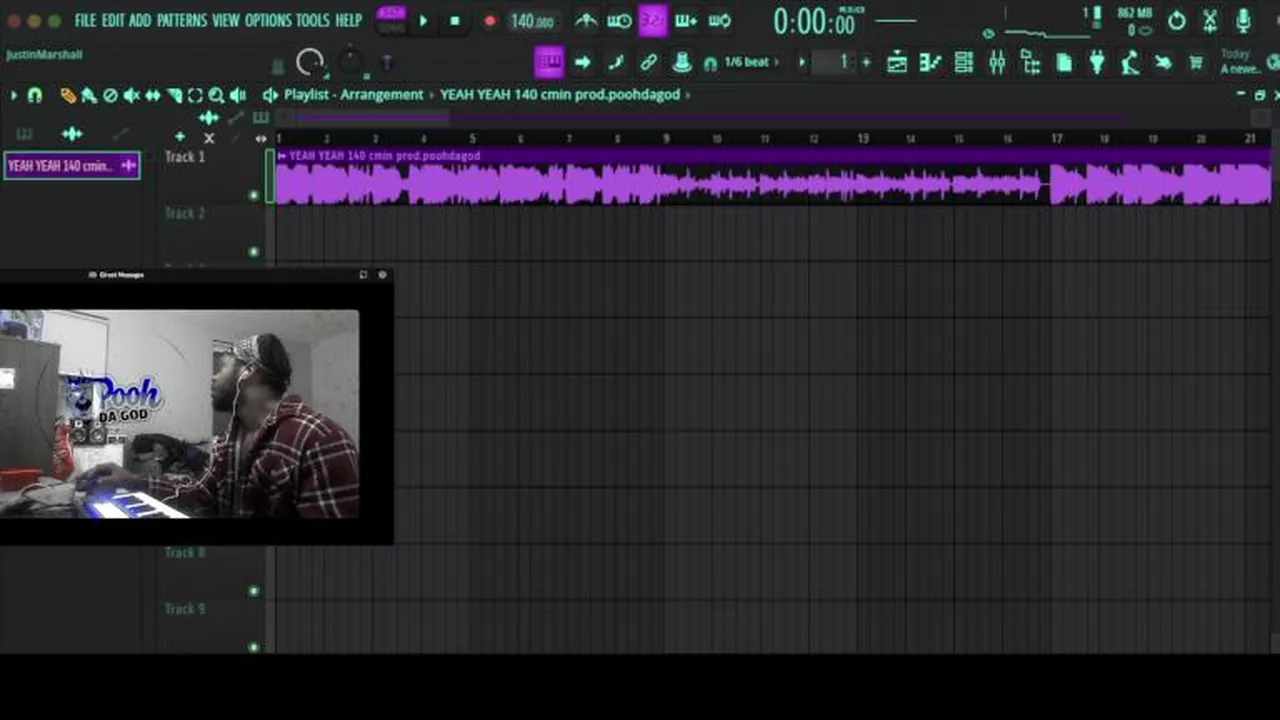The height and width of the screenshot is (720, 1280).
Task: Open the arrow after prod.poohdagod breadcrumb
Action: pos(688,95)
